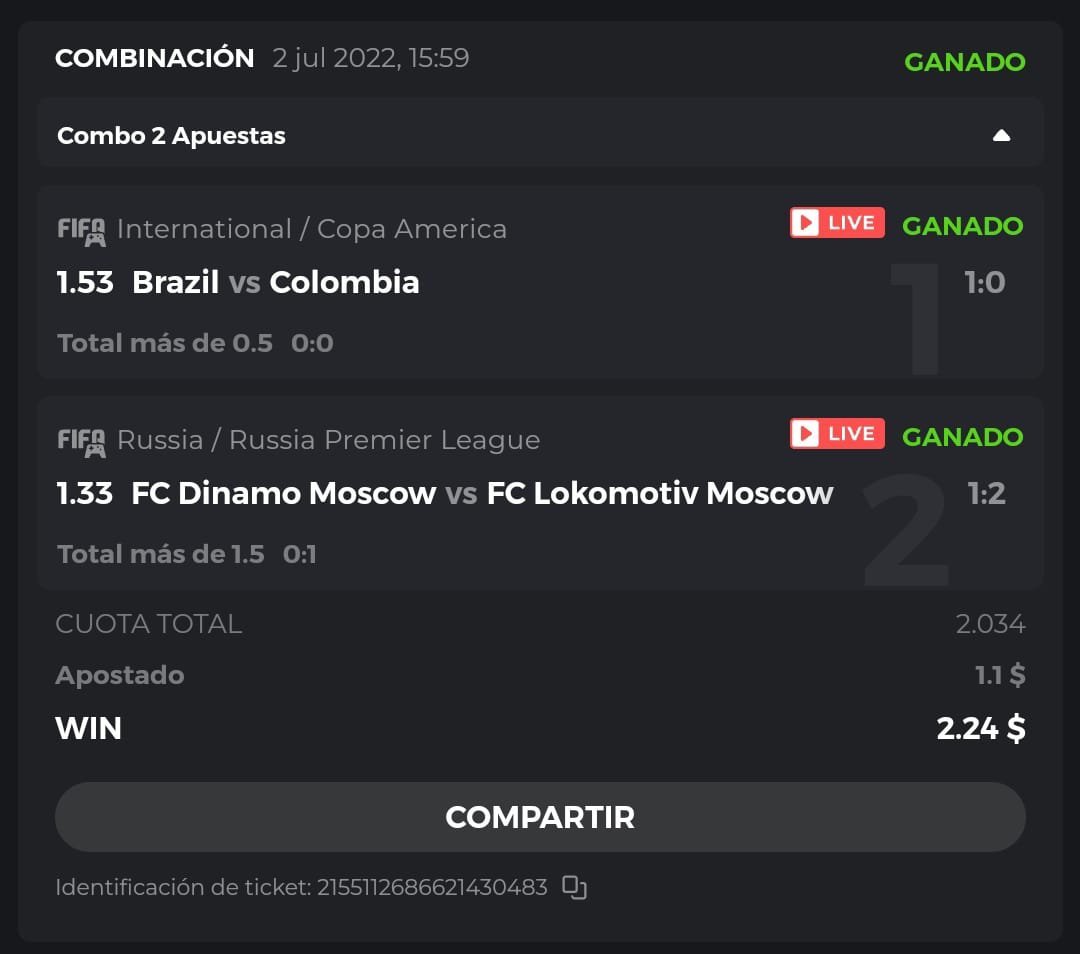Click the Total más de 0.5 market
1080x954 pixels.
(x=165, y=344)
